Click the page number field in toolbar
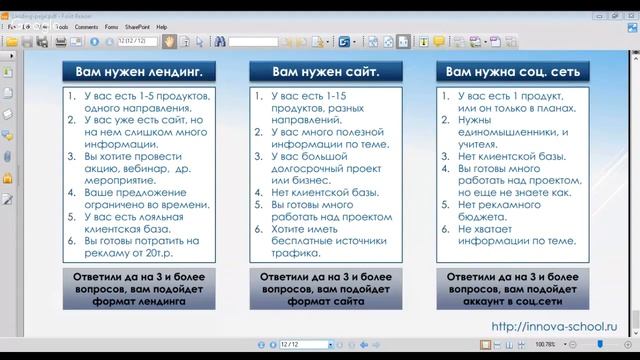This screenshot has height=360, width=640. [x=138, y=41]
